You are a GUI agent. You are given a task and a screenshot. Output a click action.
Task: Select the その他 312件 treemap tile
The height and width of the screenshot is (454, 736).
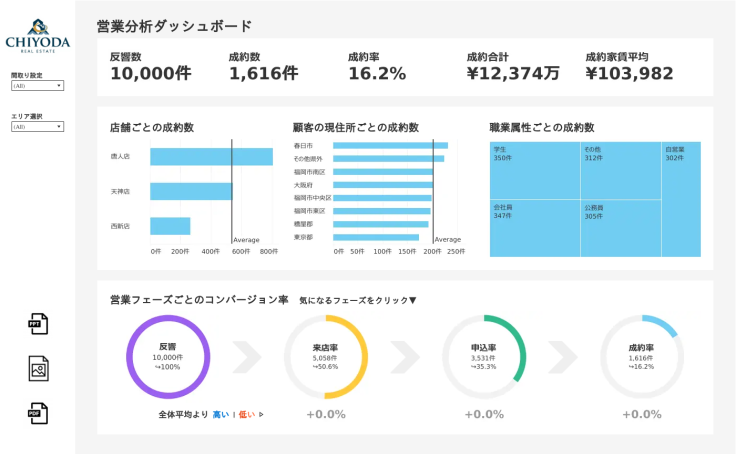tap(621, 170)
